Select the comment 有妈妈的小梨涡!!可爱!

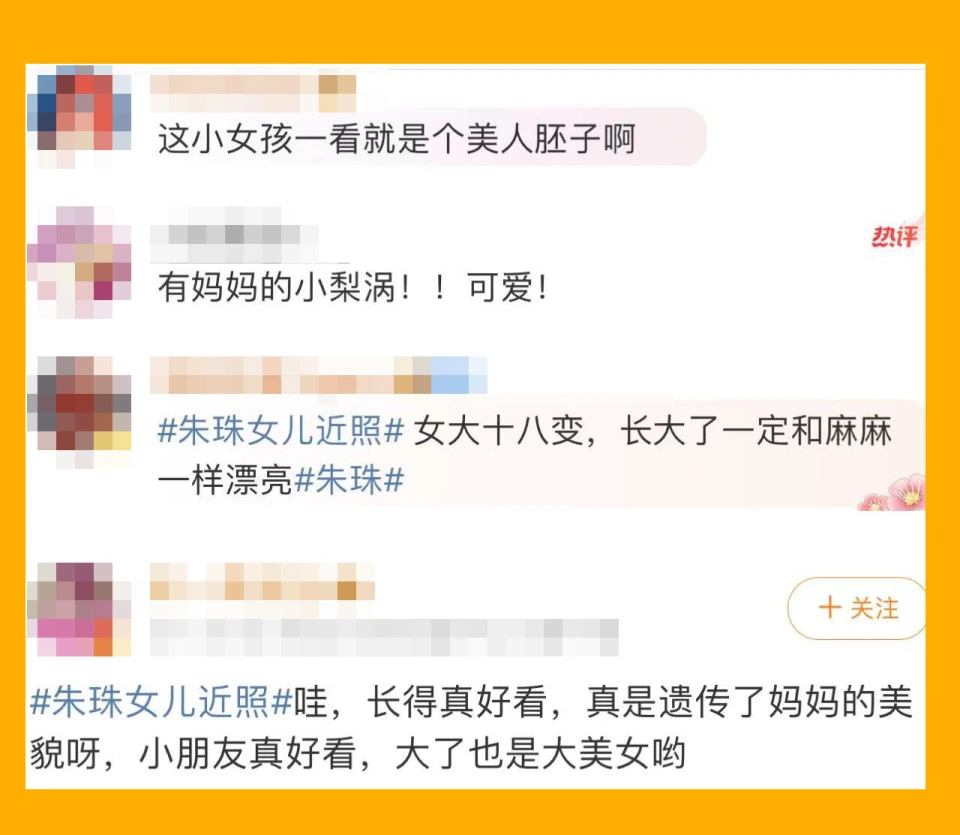353,287
